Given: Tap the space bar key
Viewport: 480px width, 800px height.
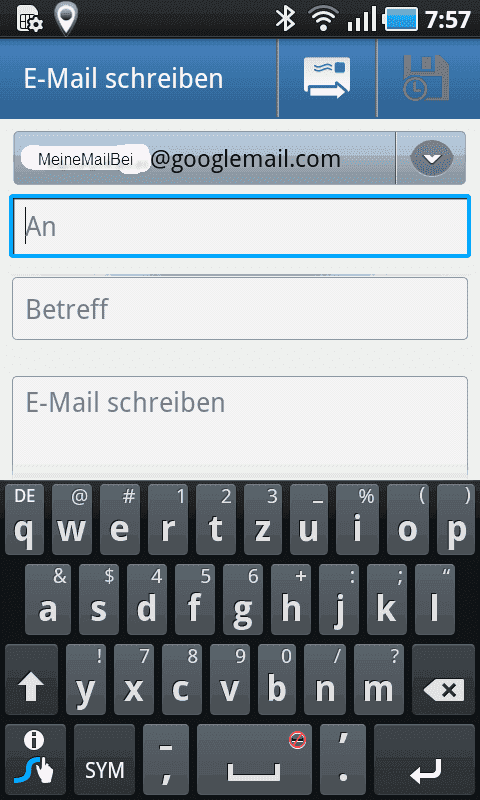Looking at the screenshot, I should pos(254,760).
